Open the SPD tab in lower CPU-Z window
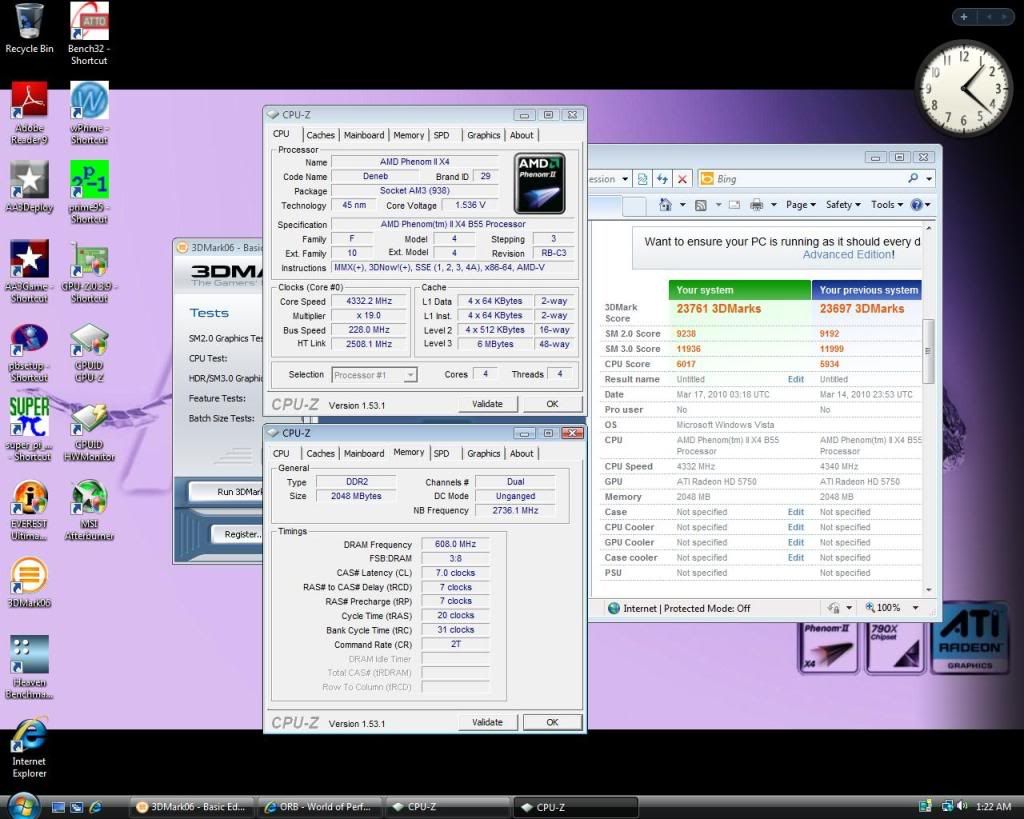 click(441, 453)
